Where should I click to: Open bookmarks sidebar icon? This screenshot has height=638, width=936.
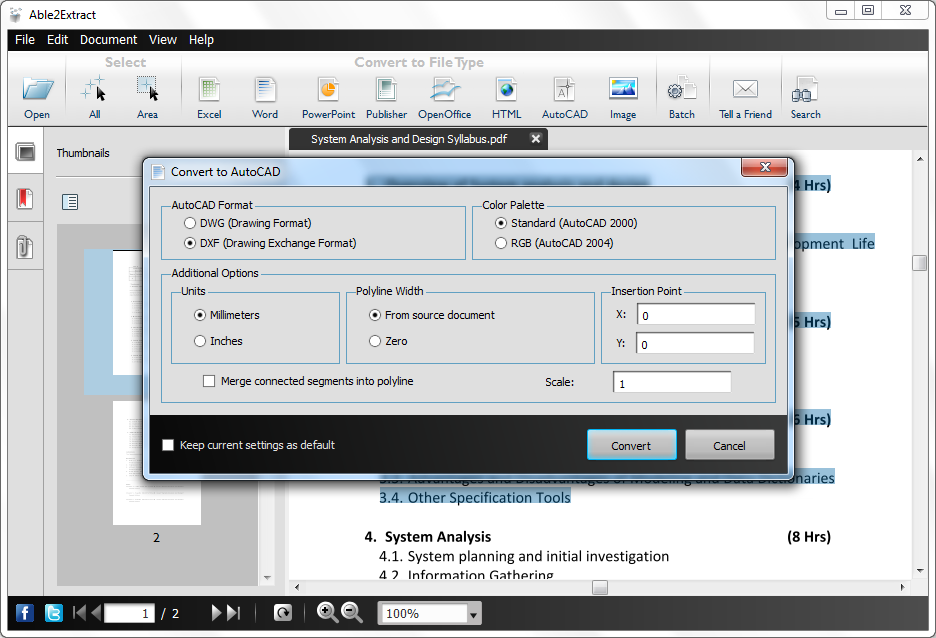tap(24, 199)
